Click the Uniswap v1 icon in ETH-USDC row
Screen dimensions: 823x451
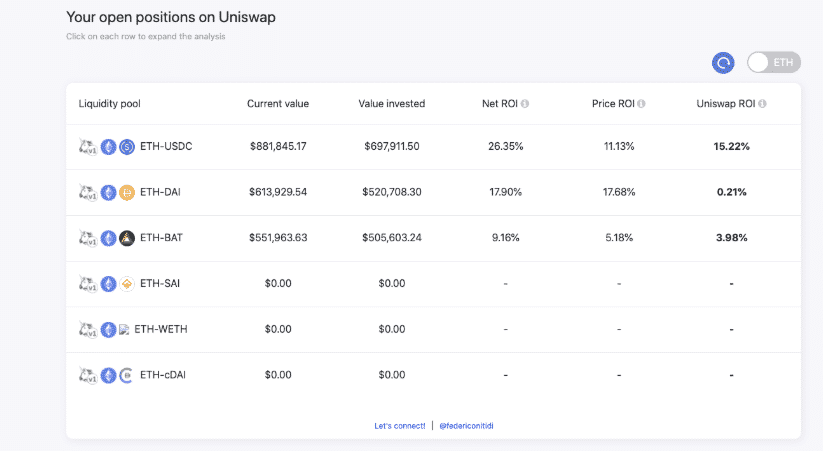click(88, 147)
